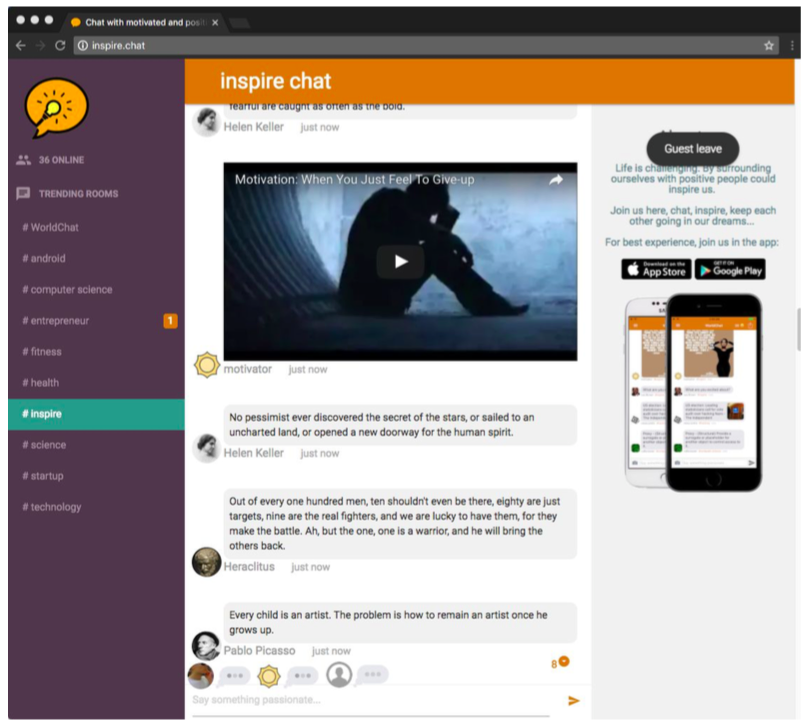The height and width of the screenshot is (721, 801).
Task: Play the Motivation video
Action: (400, 262)
